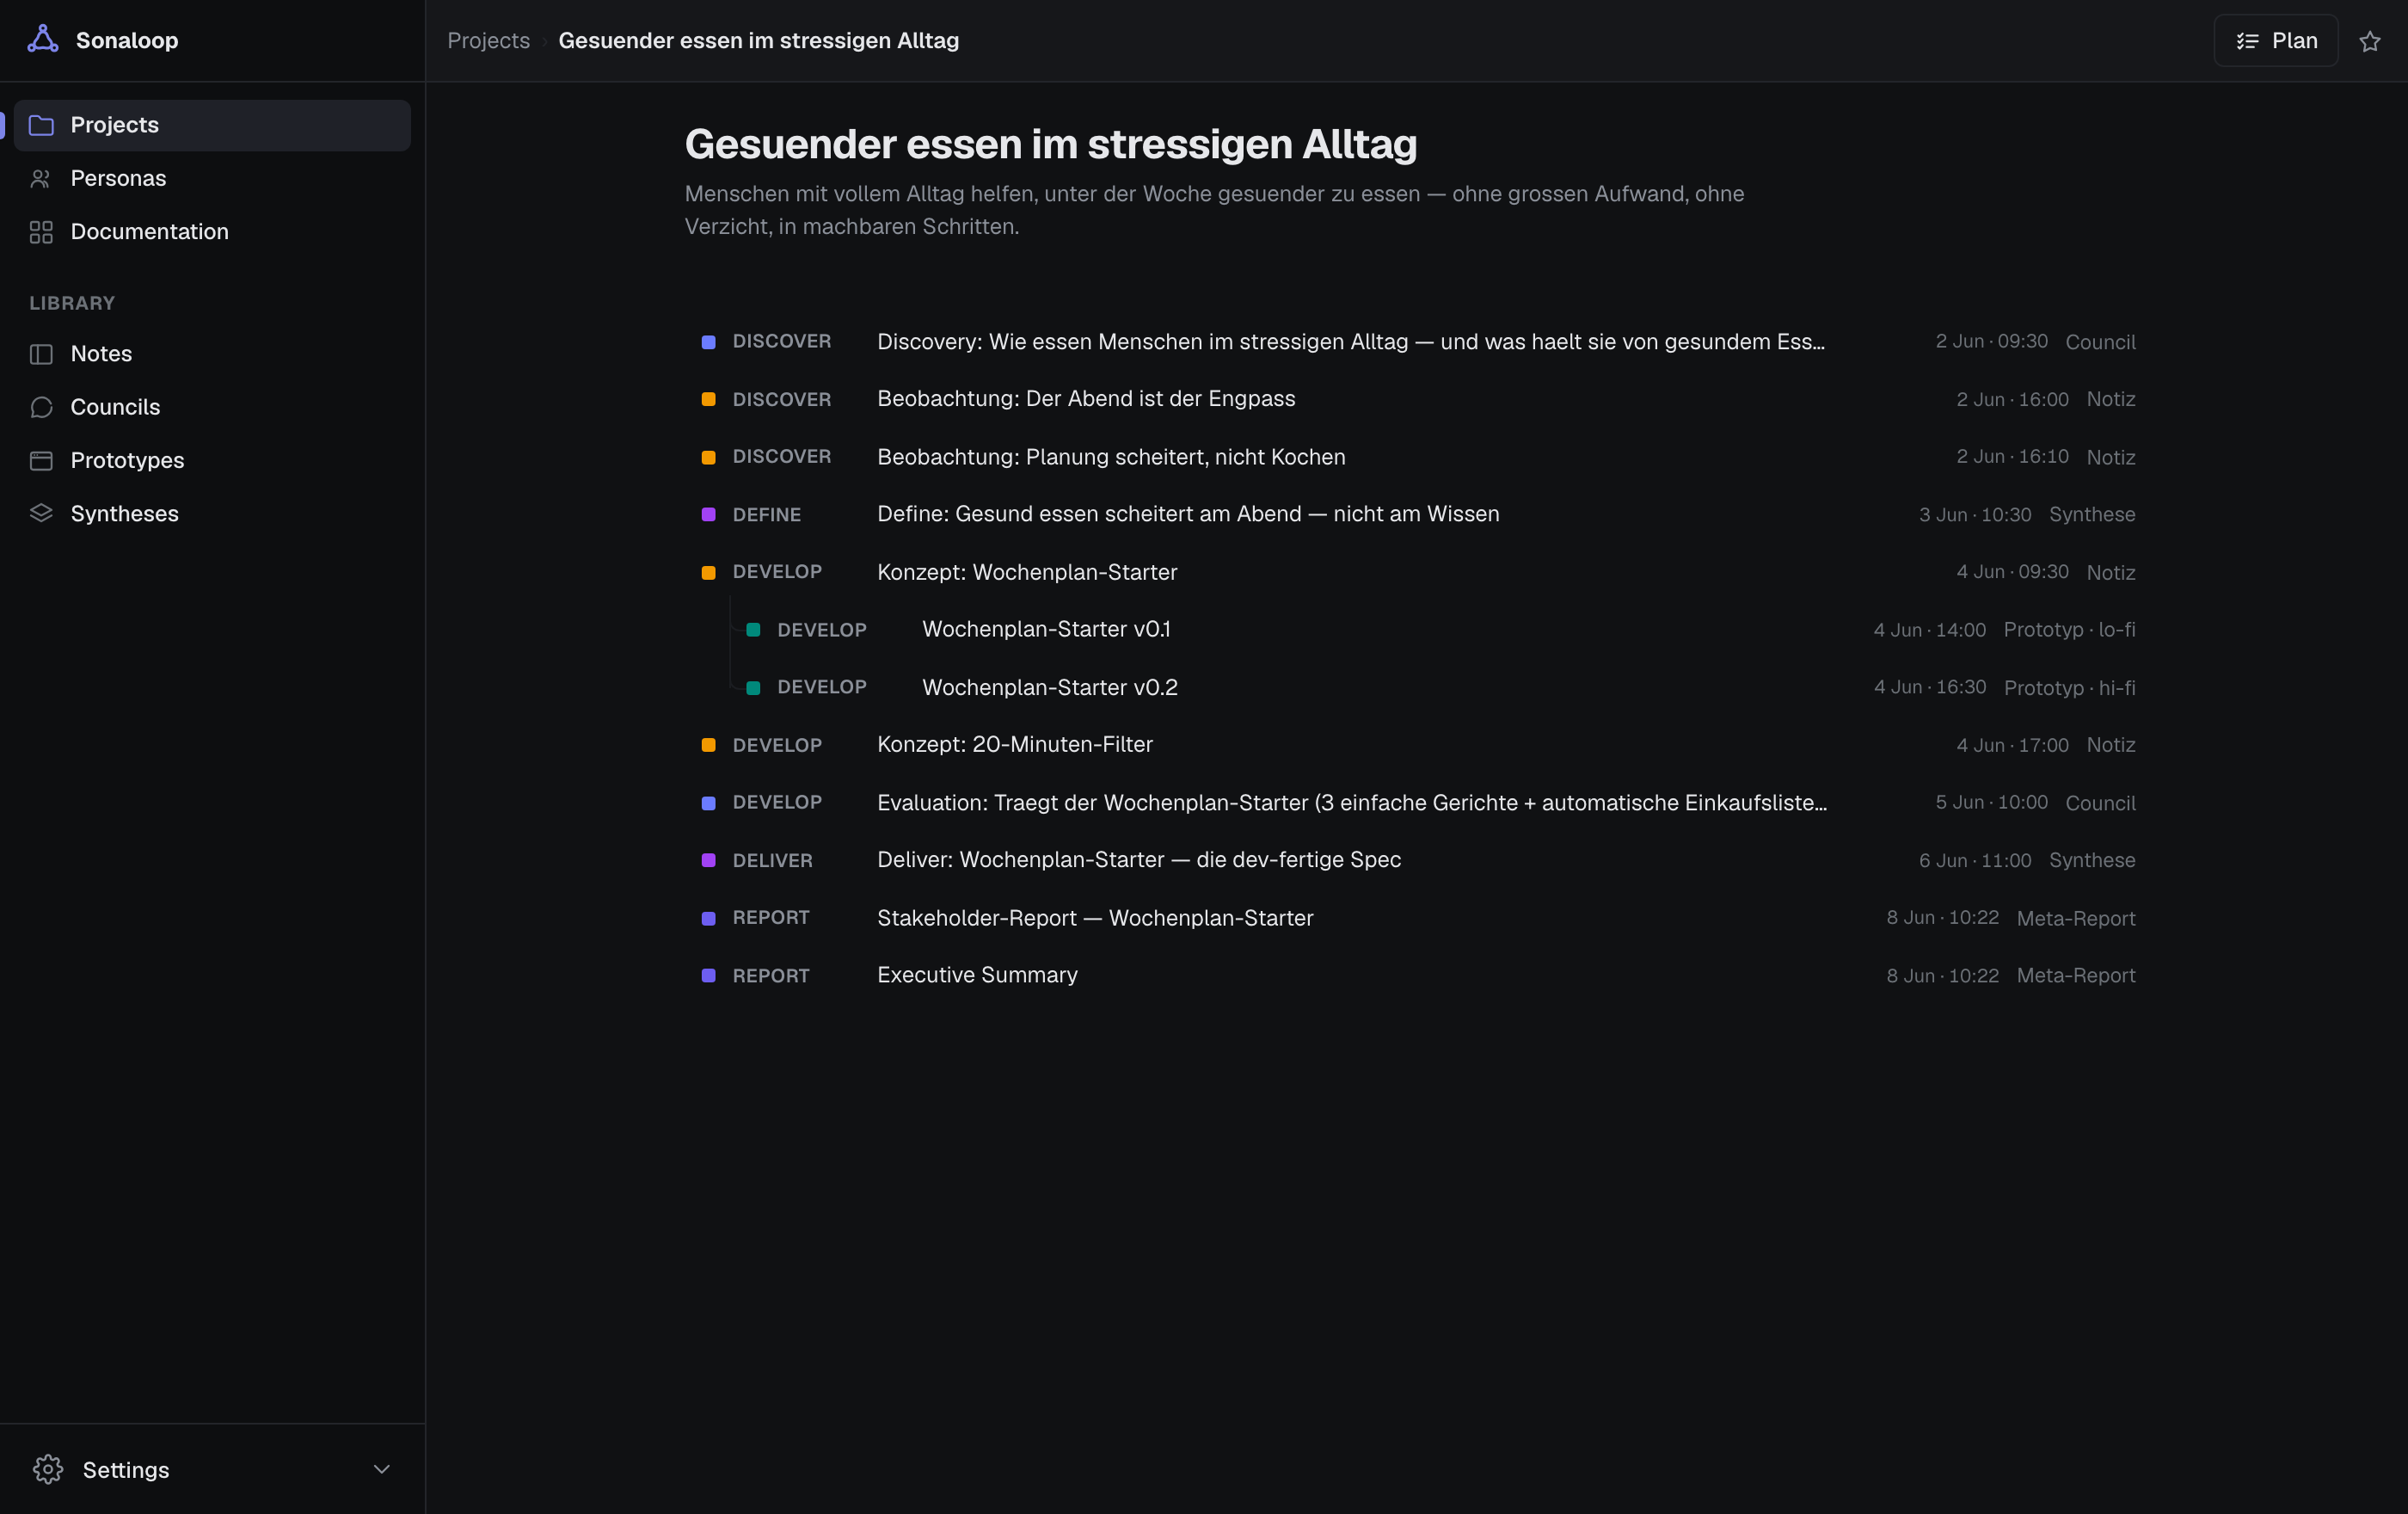Expand the Settings chevron menu
The width and height of the screenshot is (2408, 1514).
coord(381,1469)
